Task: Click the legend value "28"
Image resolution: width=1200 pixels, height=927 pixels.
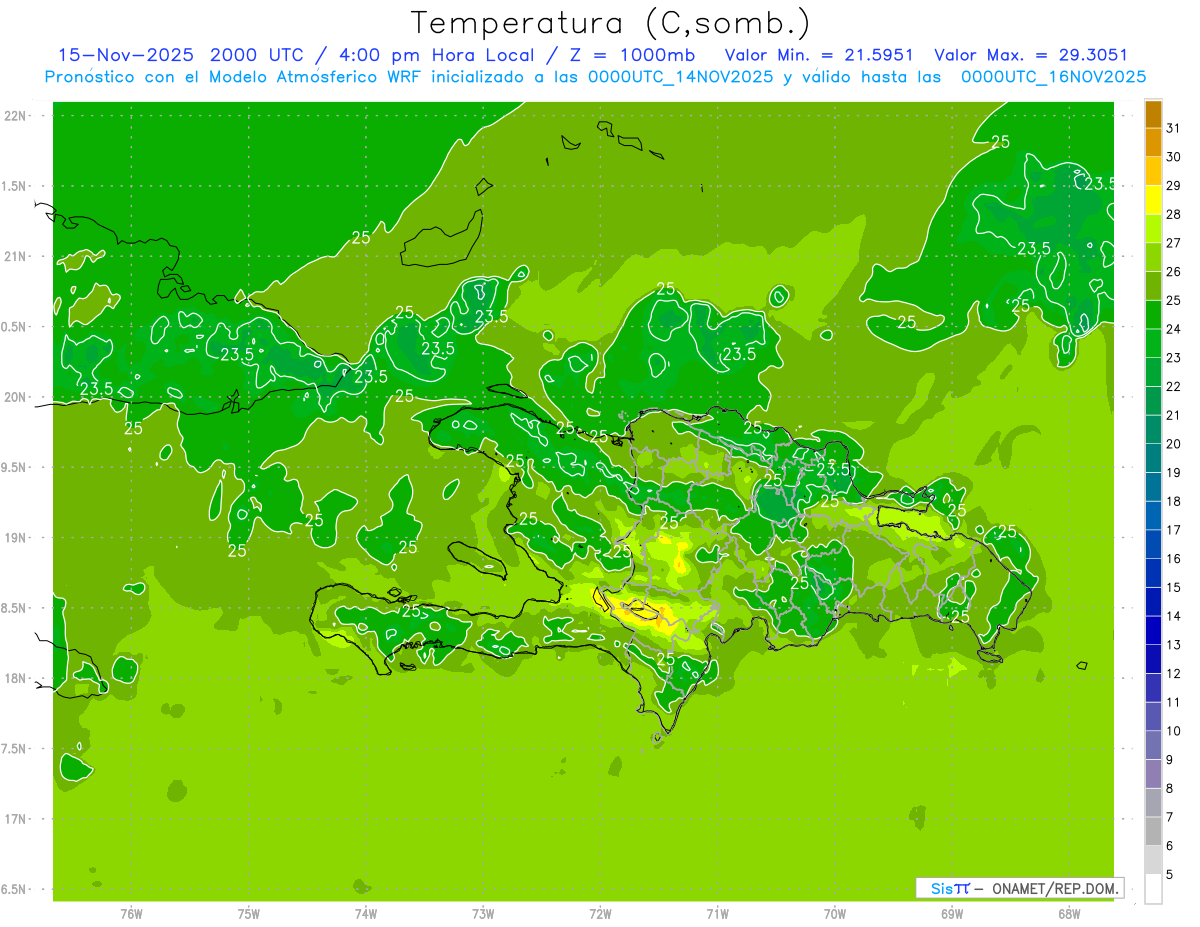Action: tap(1174, 214)
